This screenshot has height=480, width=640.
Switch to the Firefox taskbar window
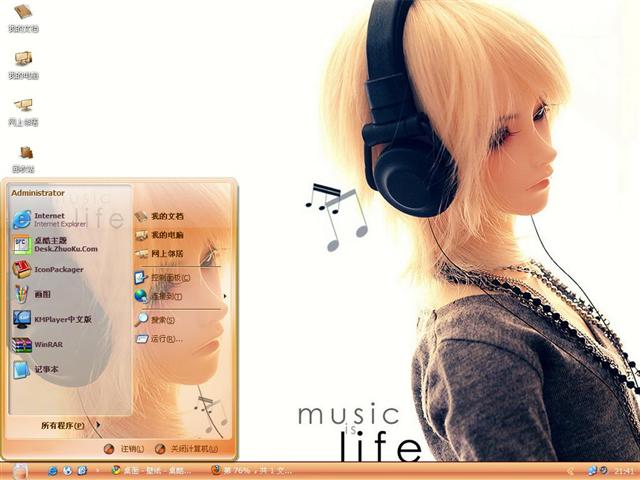pos(252,471)
